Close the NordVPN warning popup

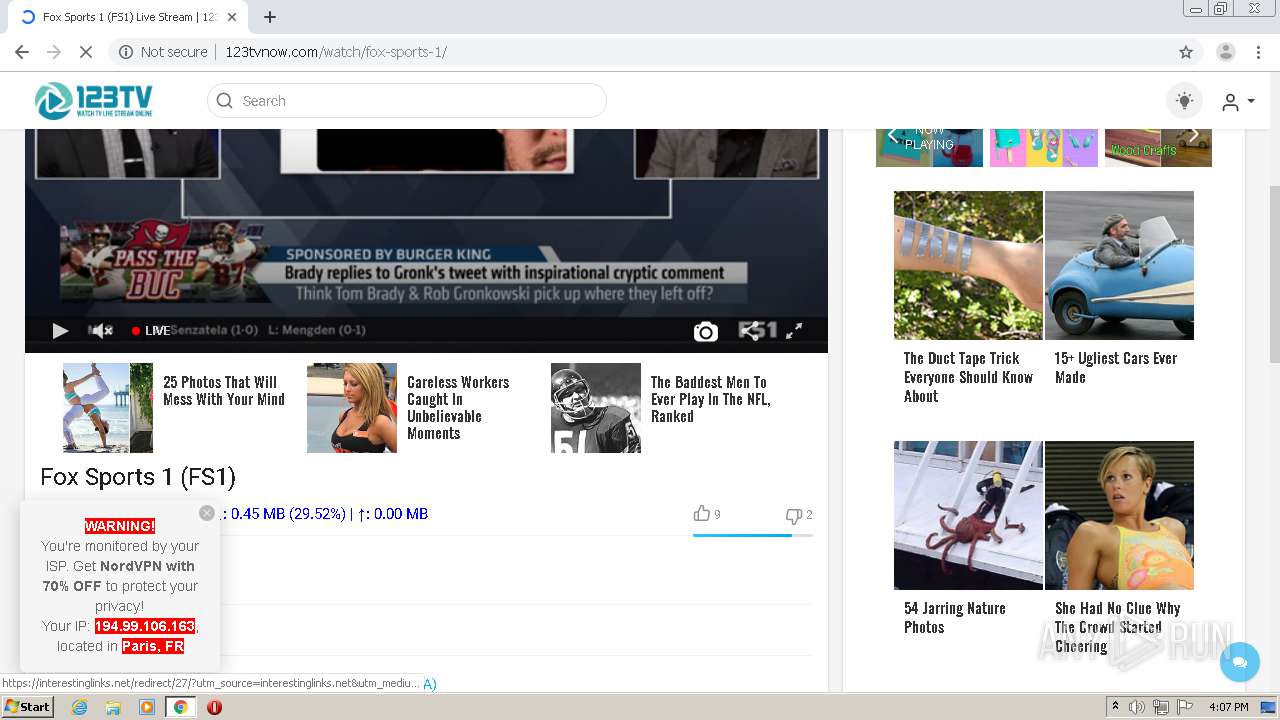click(x=207, y=513)
